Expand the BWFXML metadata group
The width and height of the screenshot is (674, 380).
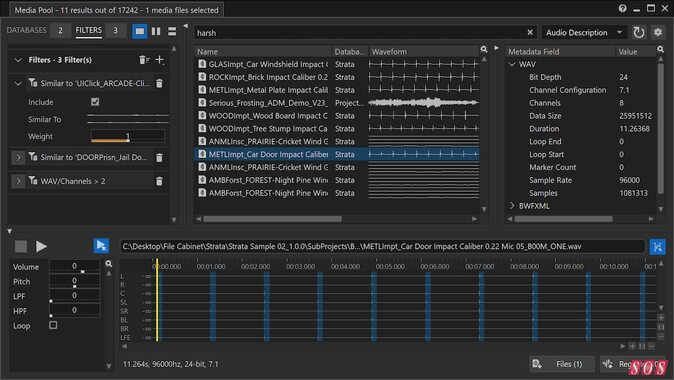coord(512,206)
